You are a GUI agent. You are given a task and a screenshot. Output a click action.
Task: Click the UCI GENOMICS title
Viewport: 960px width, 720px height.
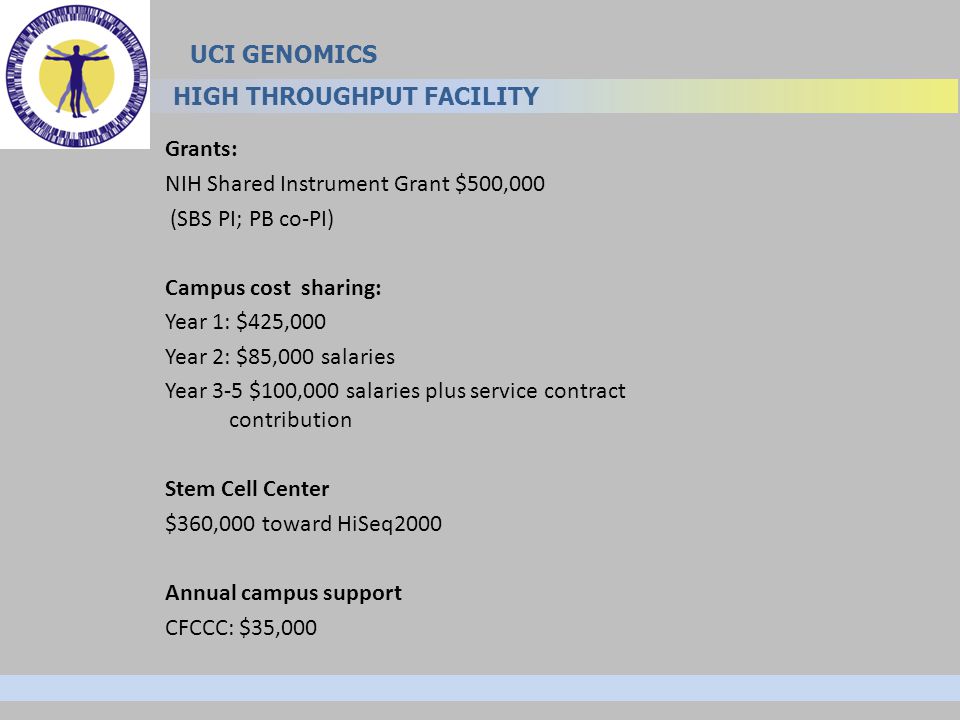(x=283, y=54)
